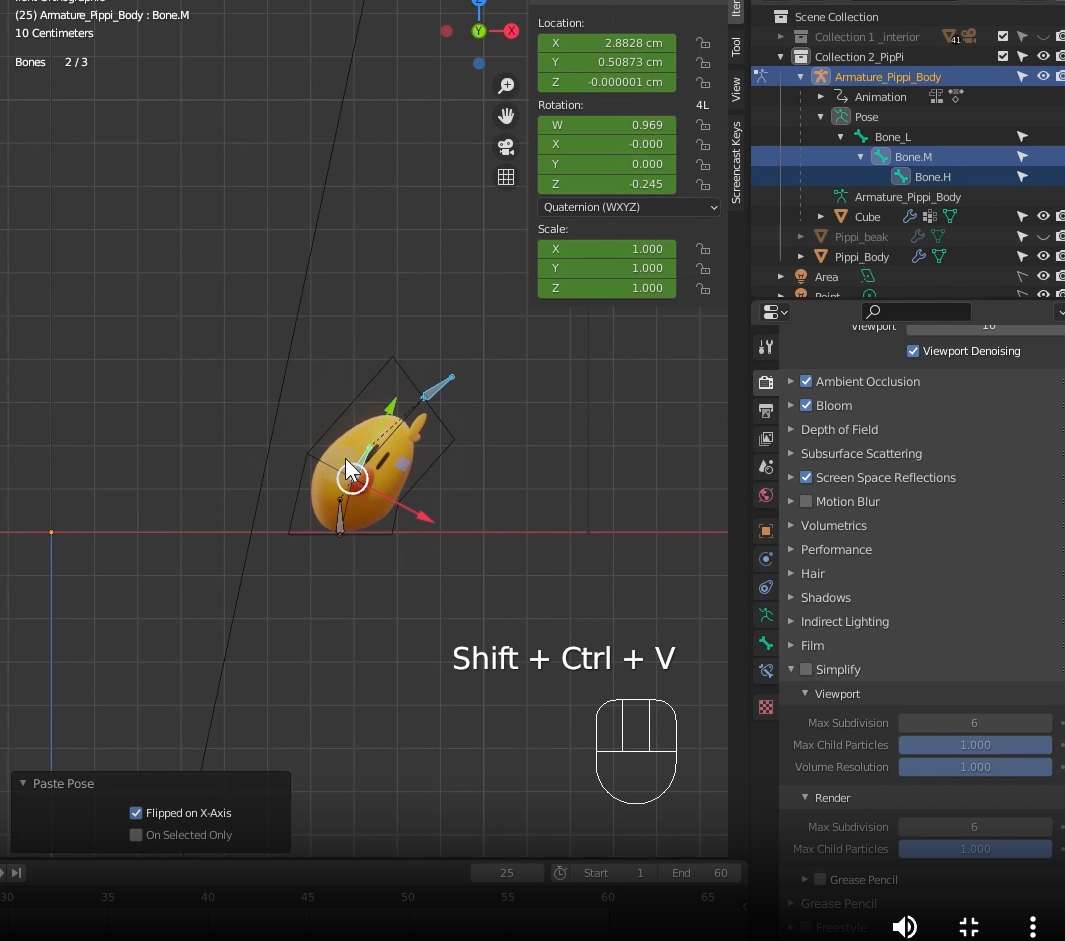Click the lock icon beside Rotation W
1065x941 pixels.
[x=703, y=125]
